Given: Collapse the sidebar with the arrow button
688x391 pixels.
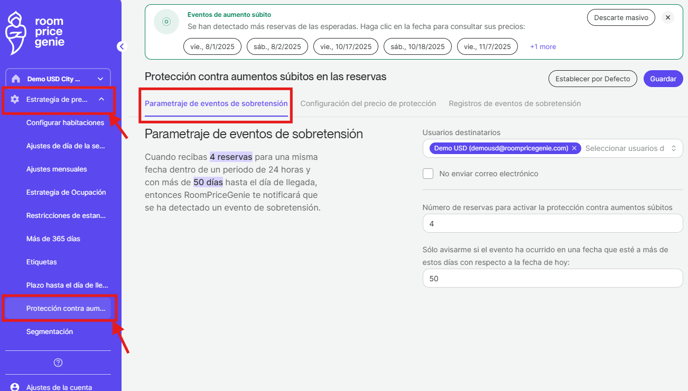Looking at the screenshot, I should [121, 47].
